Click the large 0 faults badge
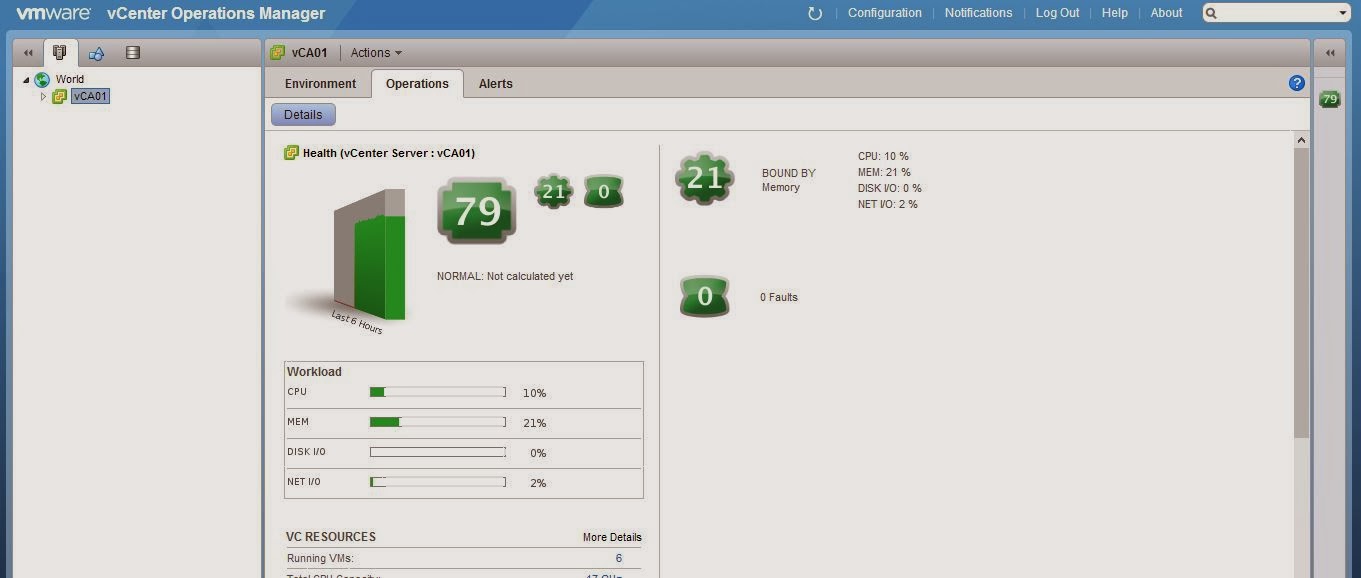1361x578 pixels. click(705, 296)
